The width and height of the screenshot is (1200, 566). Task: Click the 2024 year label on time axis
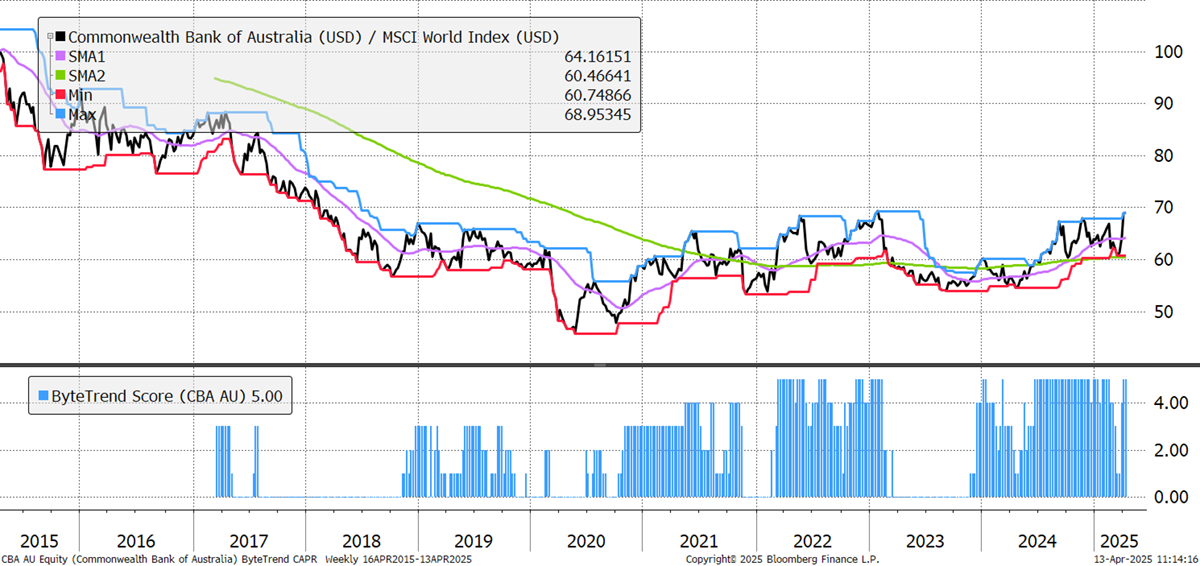click(x=1037, y=541)
